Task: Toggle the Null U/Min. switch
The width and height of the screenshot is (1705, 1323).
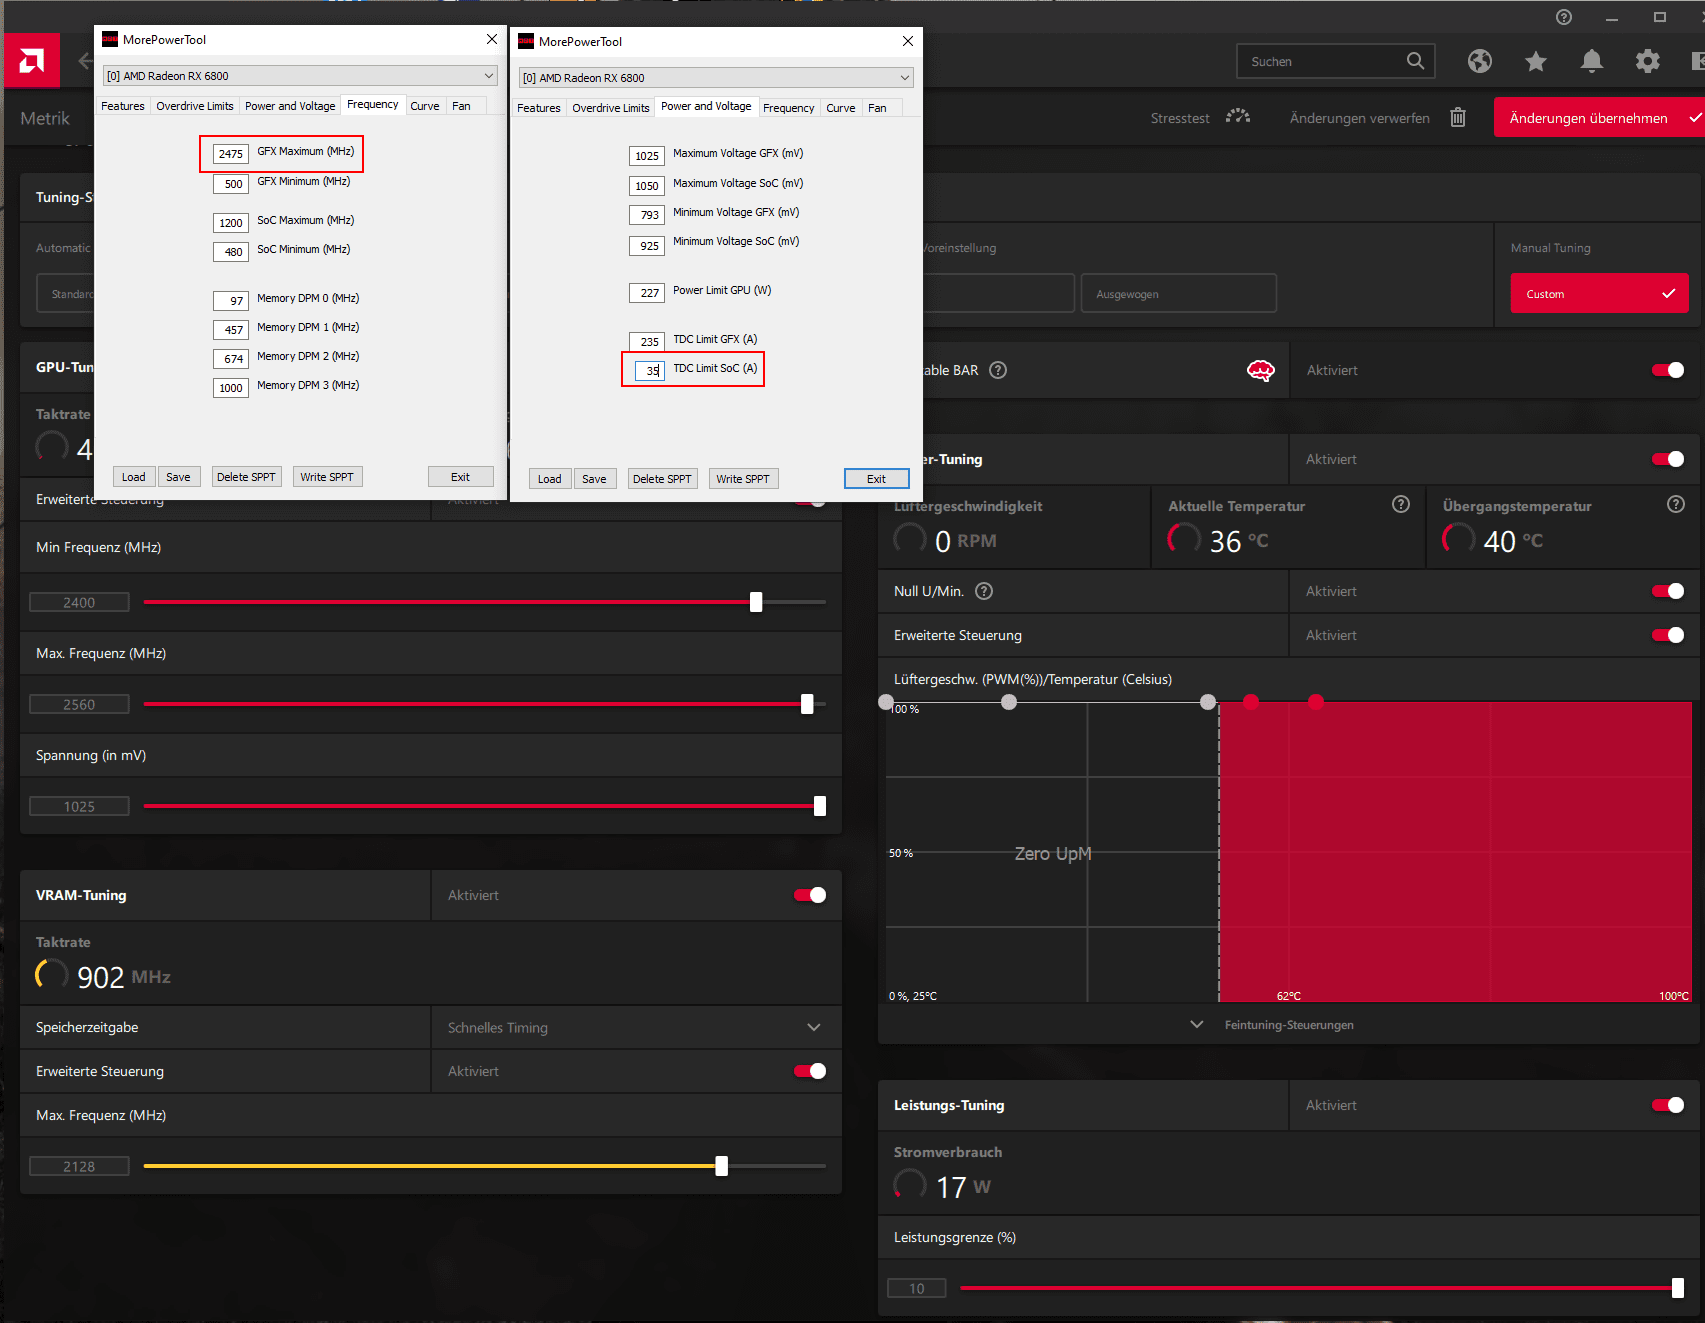Action: click(x=1668, y=591)
